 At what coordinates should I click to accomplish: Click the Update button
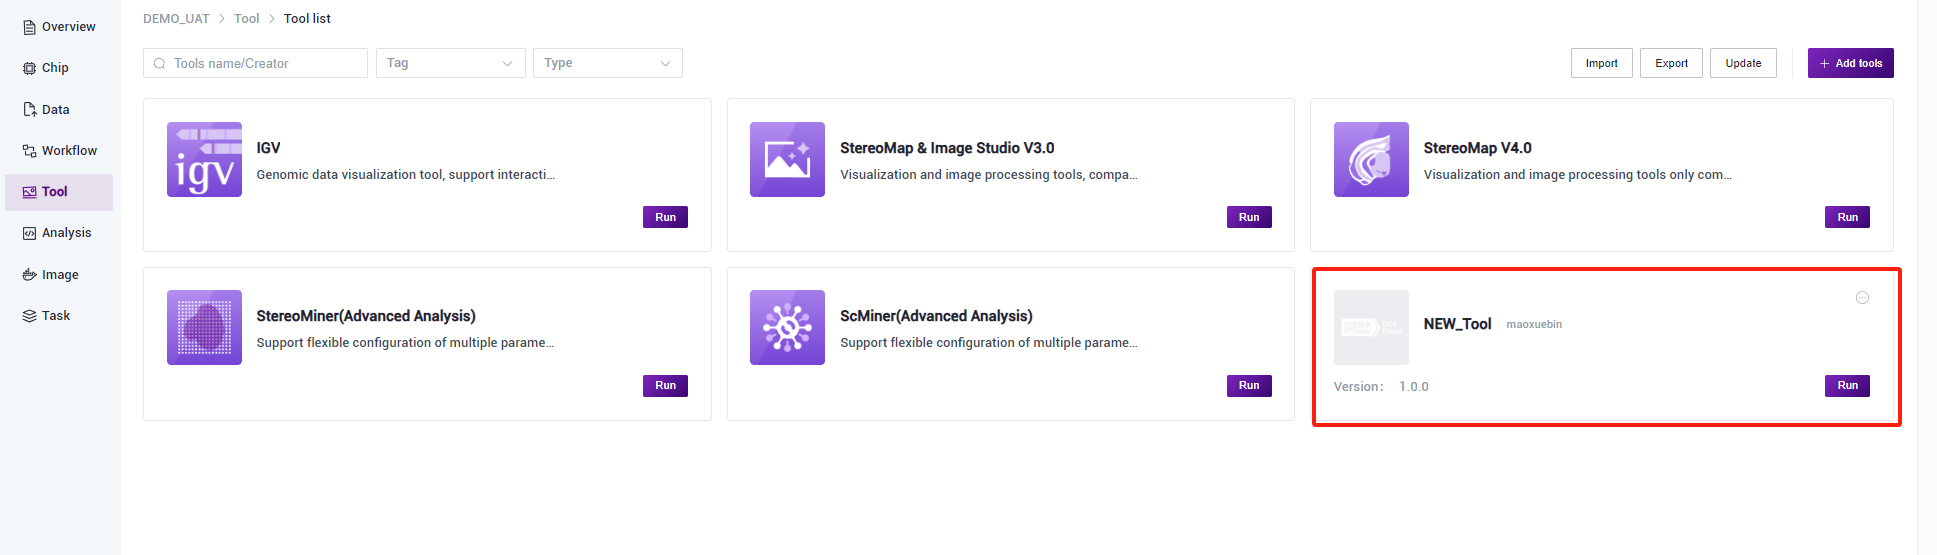pos(1743,63)
